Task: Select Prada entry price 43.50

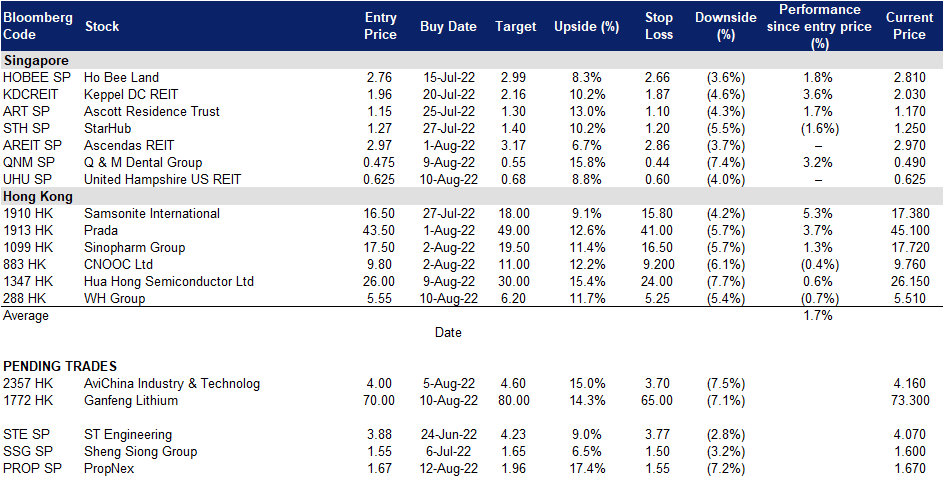Action: (379, 230)
